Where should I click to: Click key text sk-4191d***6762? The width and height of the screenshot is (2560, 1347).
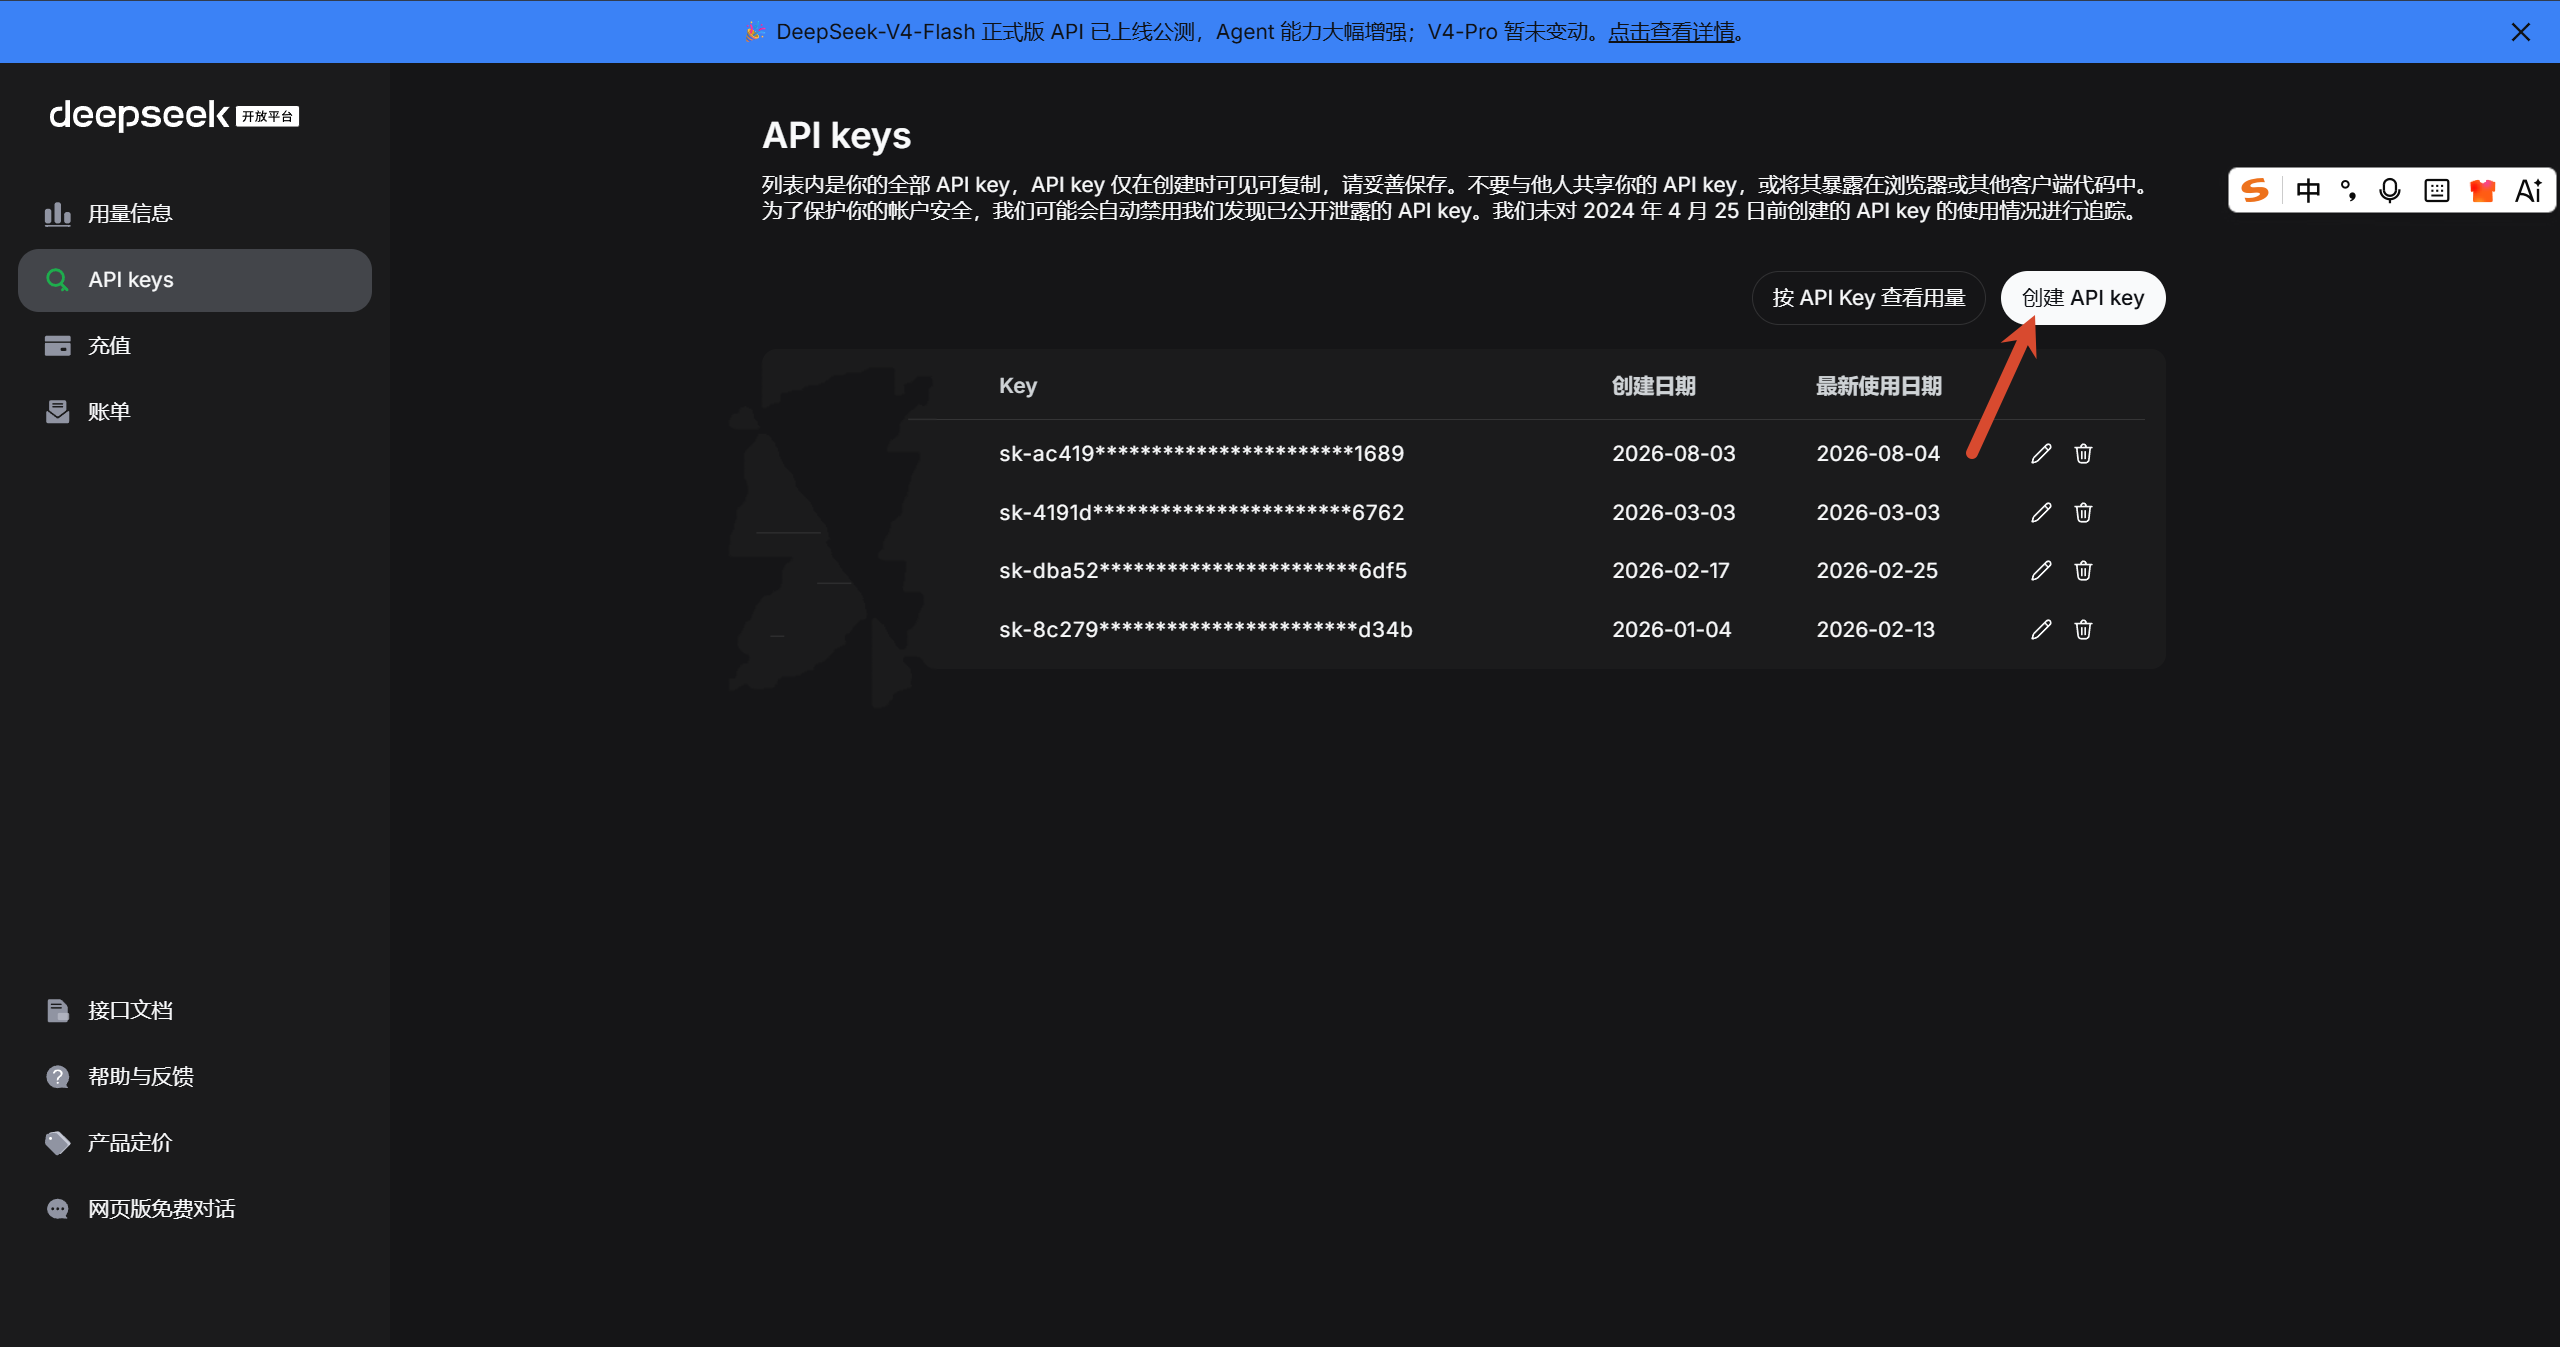click(1201, 513)
